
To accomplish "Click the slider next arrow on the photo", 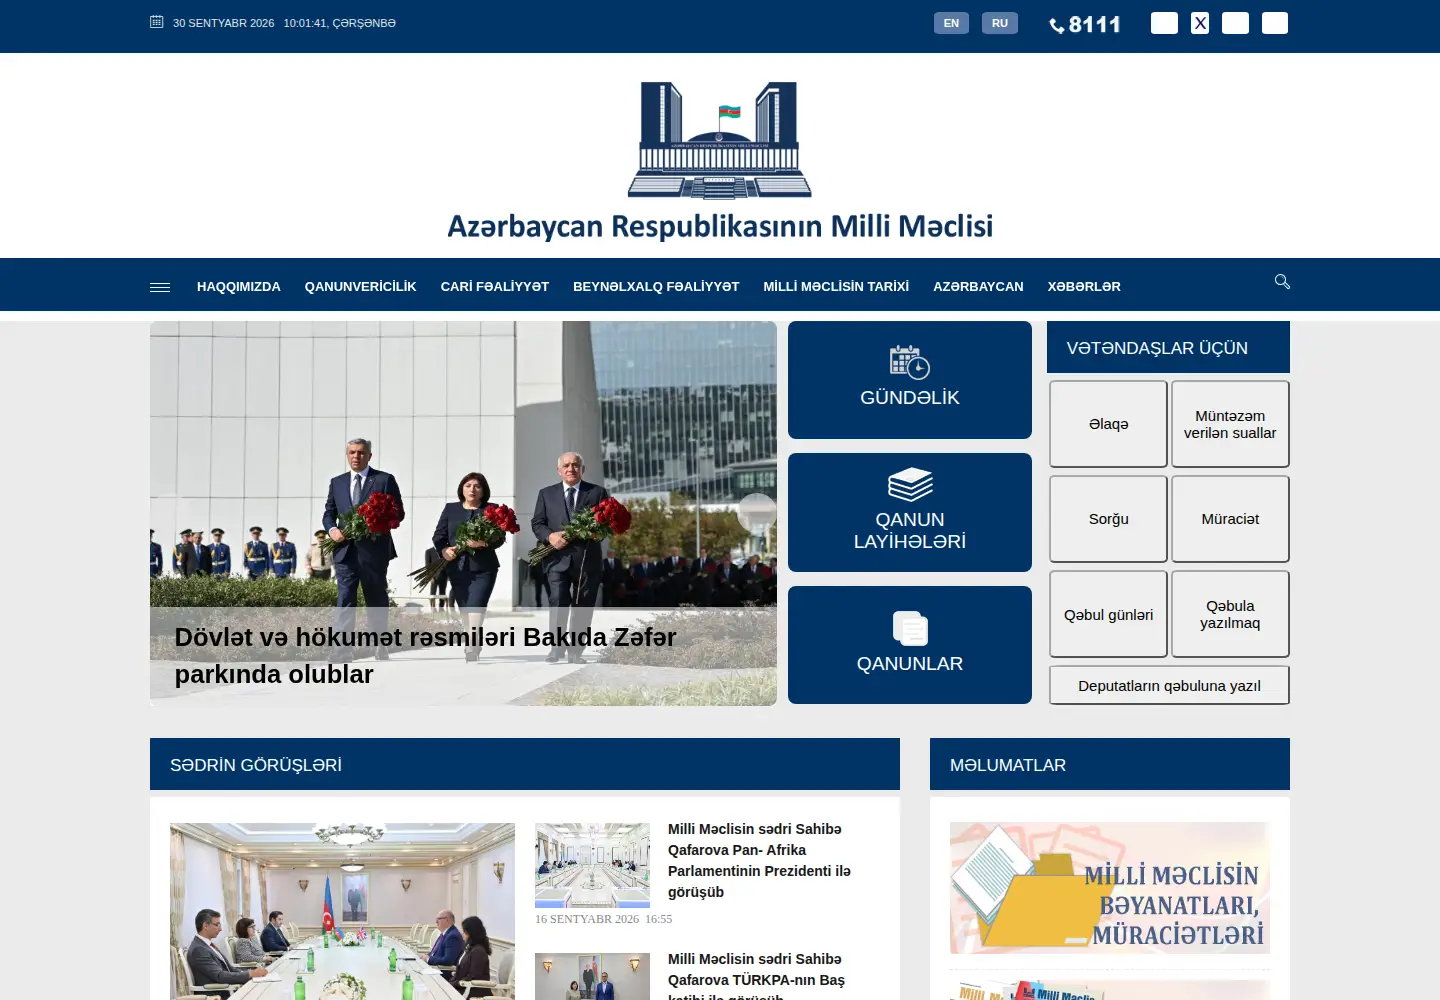I will 757,513.
